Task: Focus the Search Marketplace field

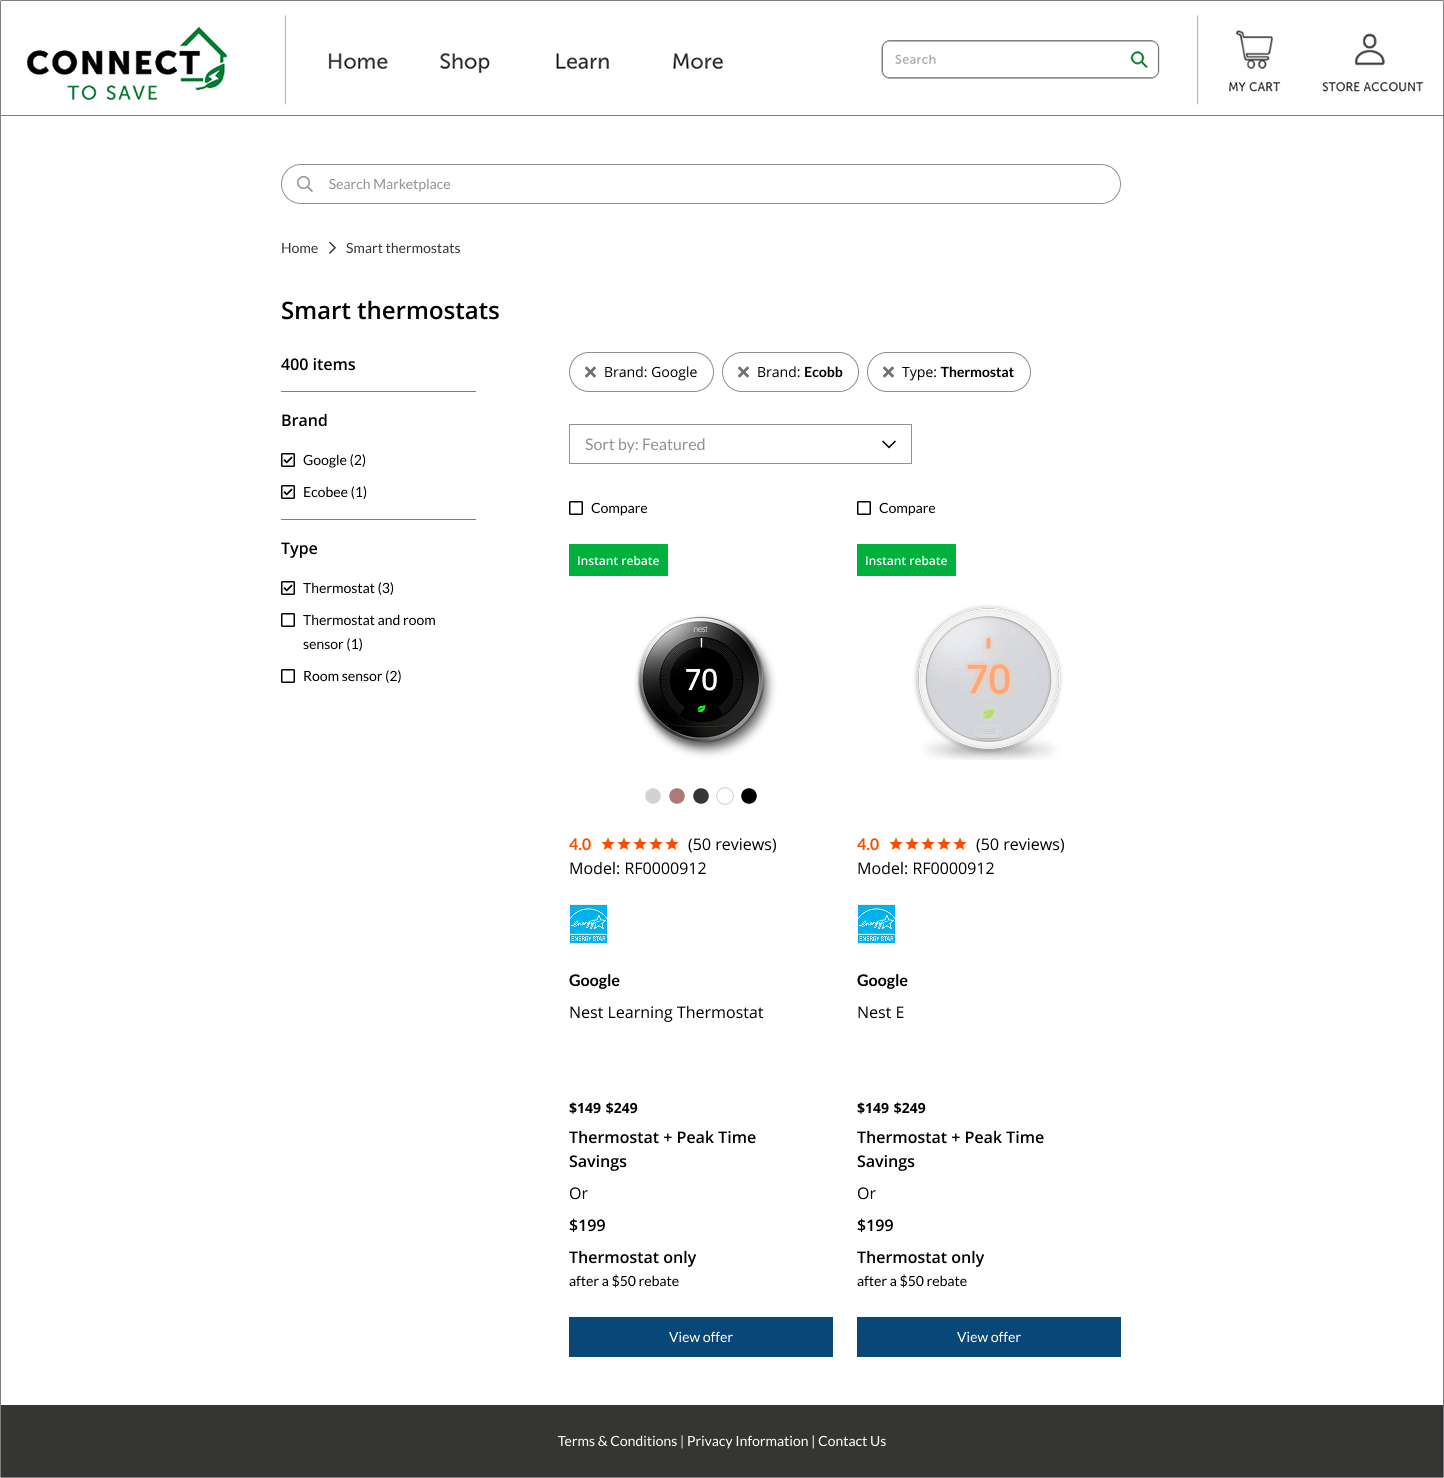Action: [x=701, y=184]
